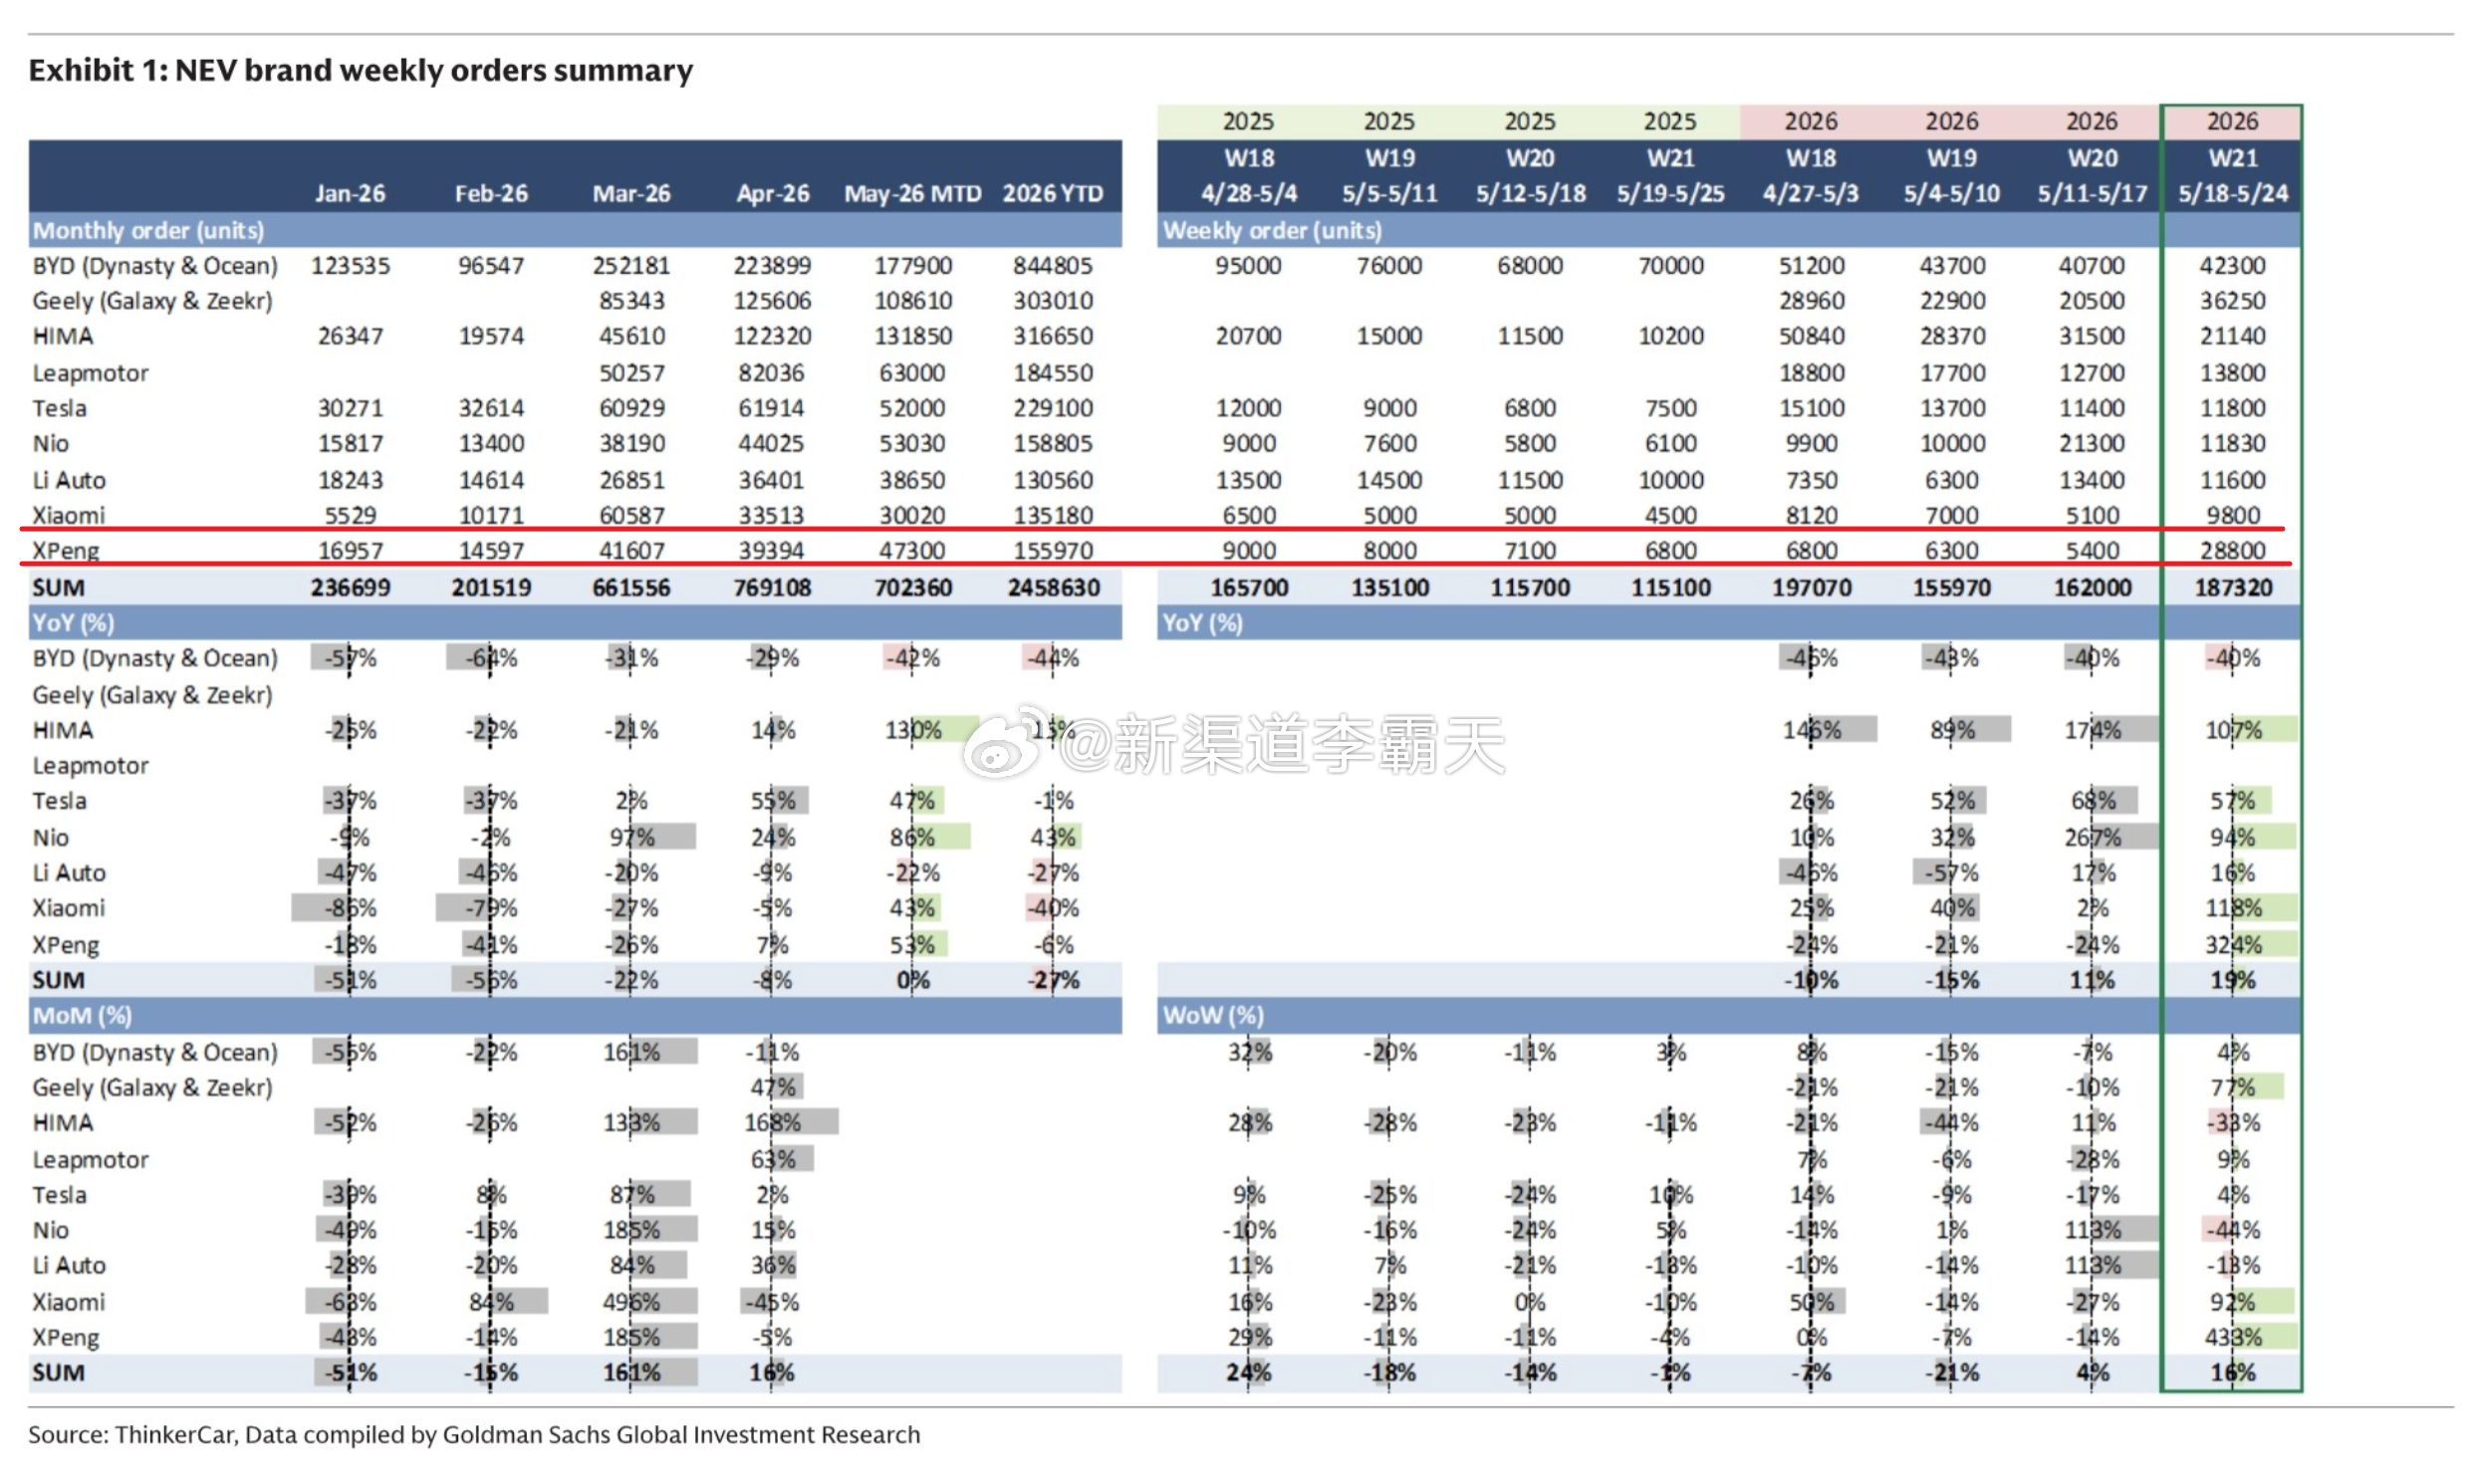Select Tesla's 2026 YTD value "229100"
The image size is (2471, 1484).
tap(1052, 408)
